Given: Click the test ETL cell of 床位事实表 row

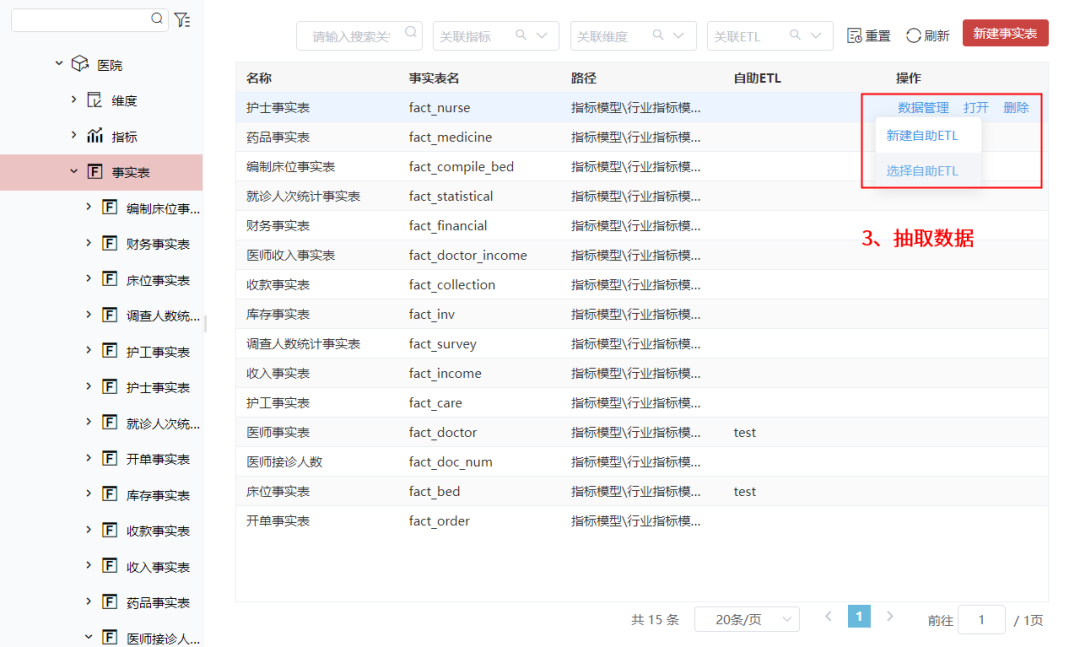Looking at the screenshot, I should click(745, 492).
